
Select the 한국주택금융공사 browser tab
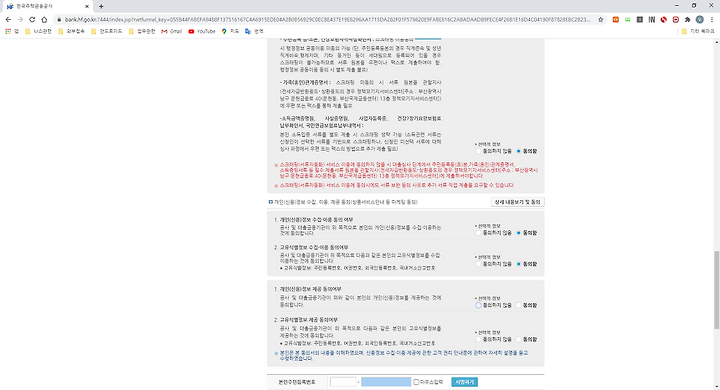[46, 6]
